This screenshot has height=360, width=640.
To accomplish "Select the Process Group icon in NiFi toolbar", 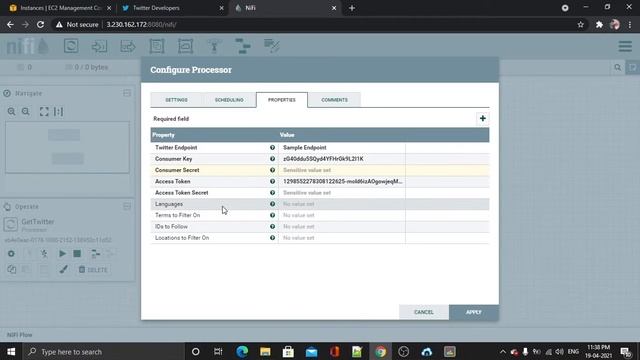I will [157, 46].
